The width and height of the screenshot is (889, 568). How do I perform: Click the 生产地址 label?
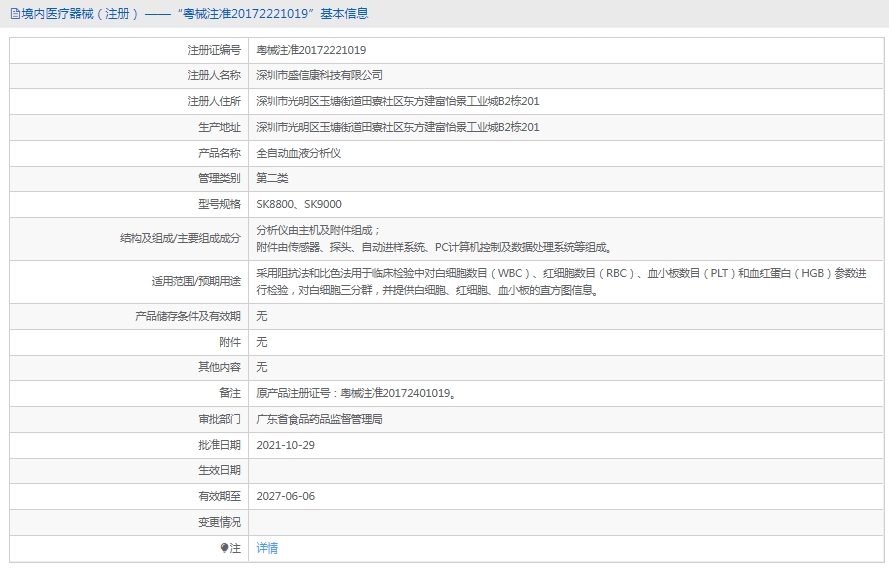(219, 128)
